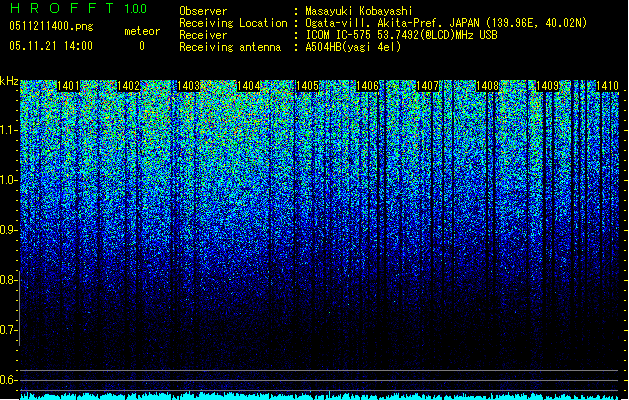
Task: Click the Receiver label
Action: 203,35
